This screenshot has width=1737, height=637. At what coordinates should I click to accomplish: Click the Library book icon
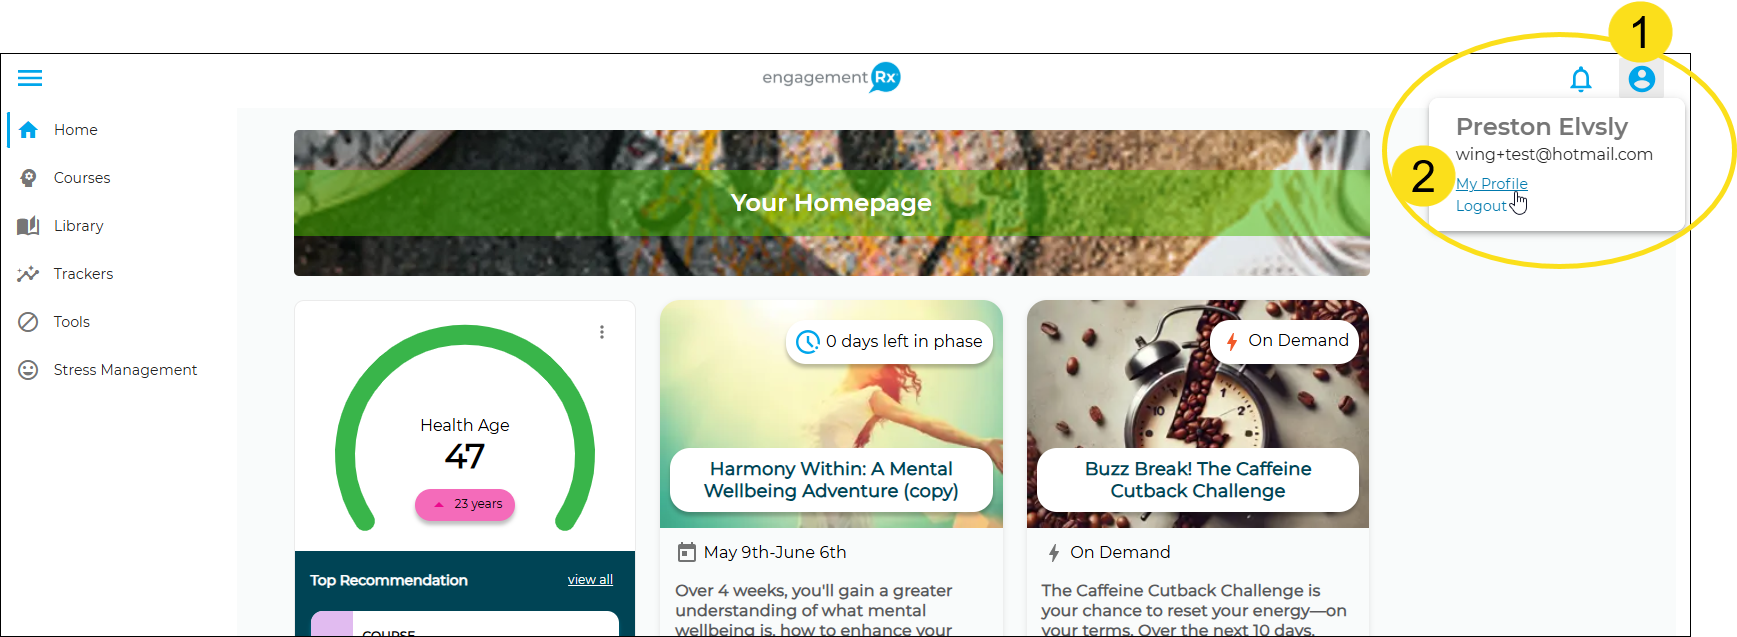[28, 226]
